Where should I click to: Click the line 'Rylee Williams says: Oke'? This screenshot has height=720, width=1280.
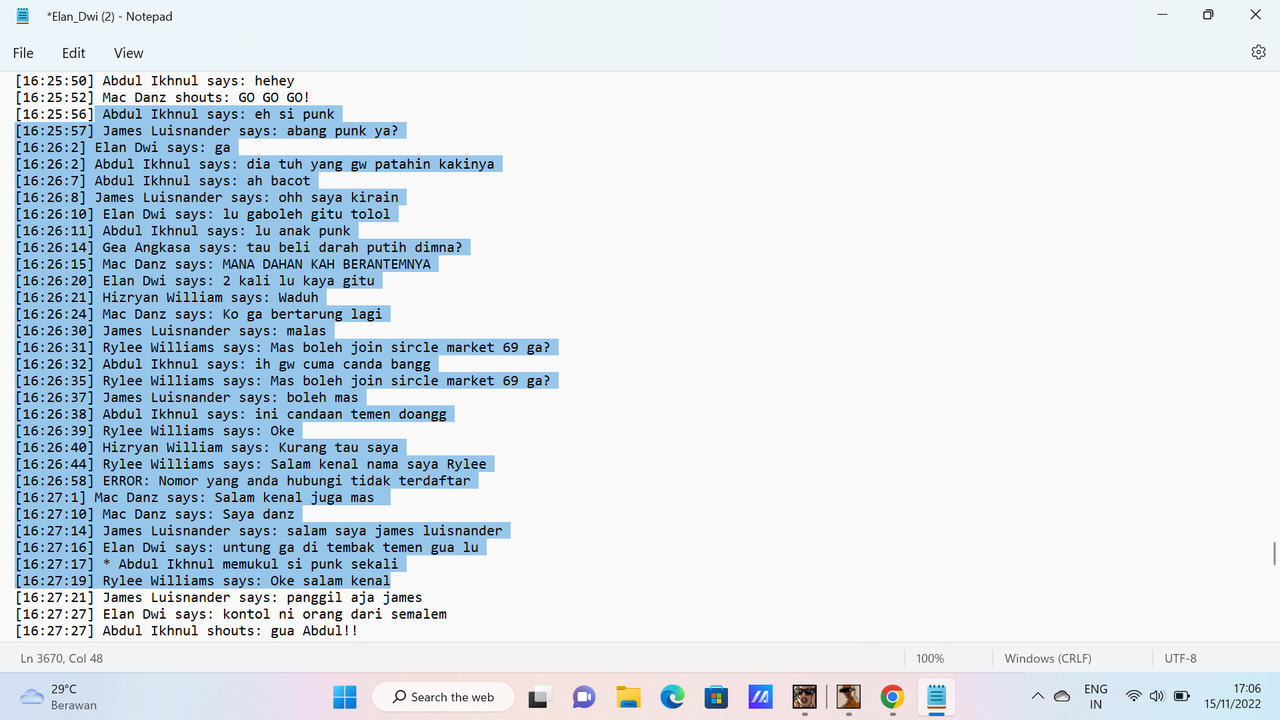155,431
